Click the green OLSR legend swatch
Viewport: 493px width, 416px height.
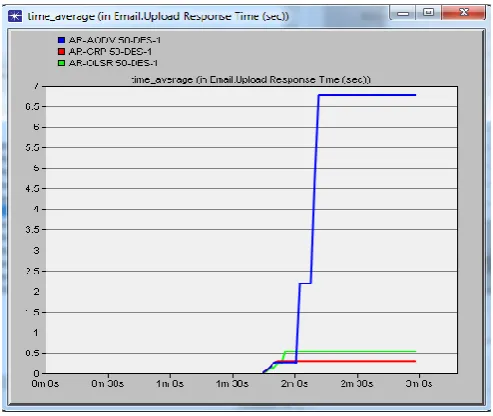coord(61,63)
